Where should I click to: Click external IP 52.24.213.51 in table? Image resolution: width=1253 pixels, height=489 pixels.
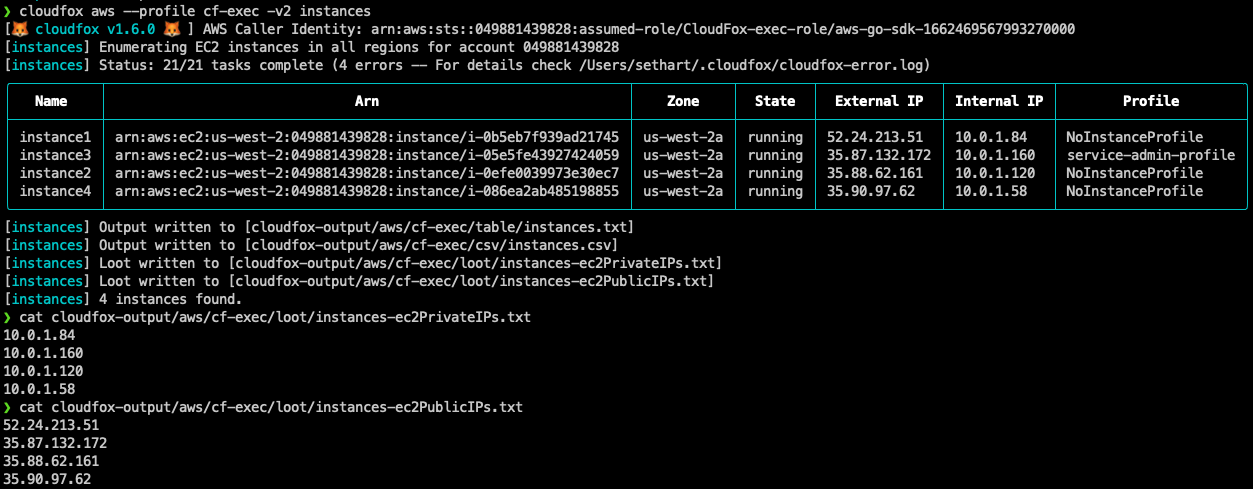point(875,137)
